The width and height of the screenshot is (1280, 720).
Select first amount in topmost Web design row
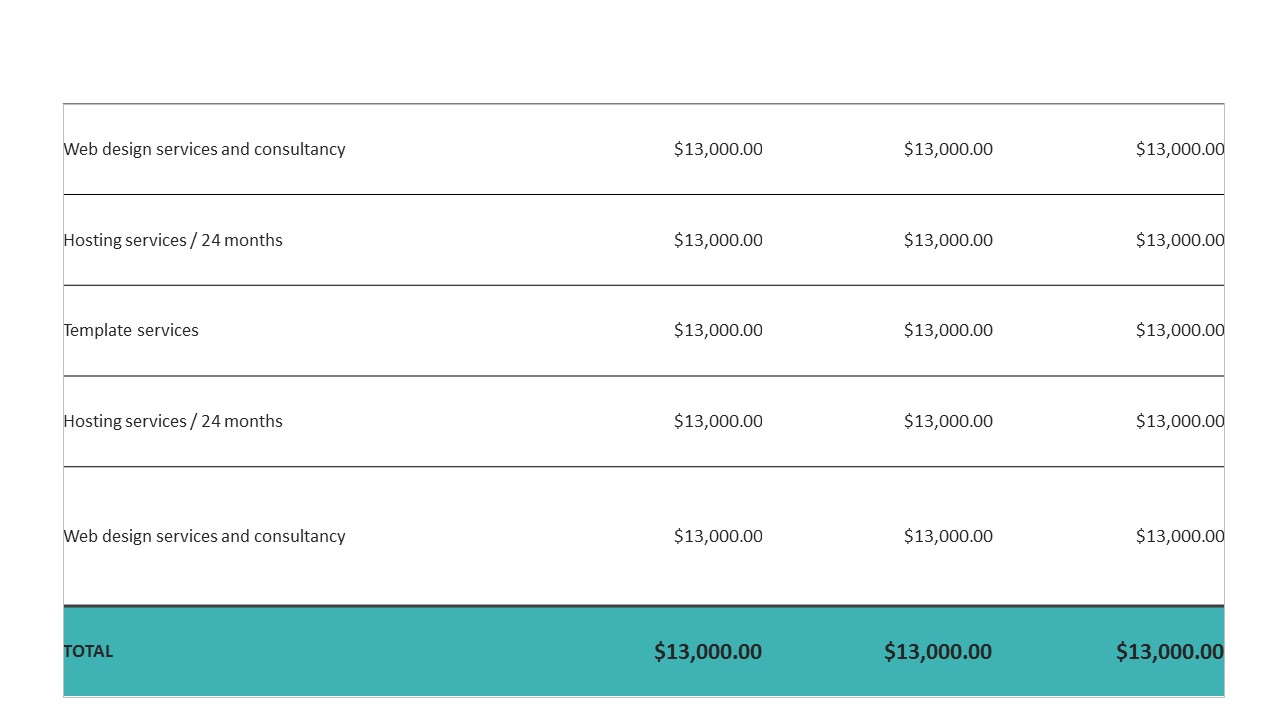[718, 149]
